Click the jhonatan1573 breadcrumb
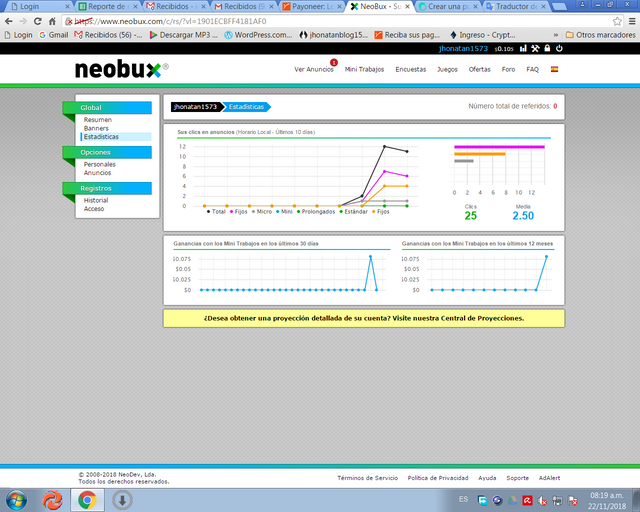 [196, 107]
